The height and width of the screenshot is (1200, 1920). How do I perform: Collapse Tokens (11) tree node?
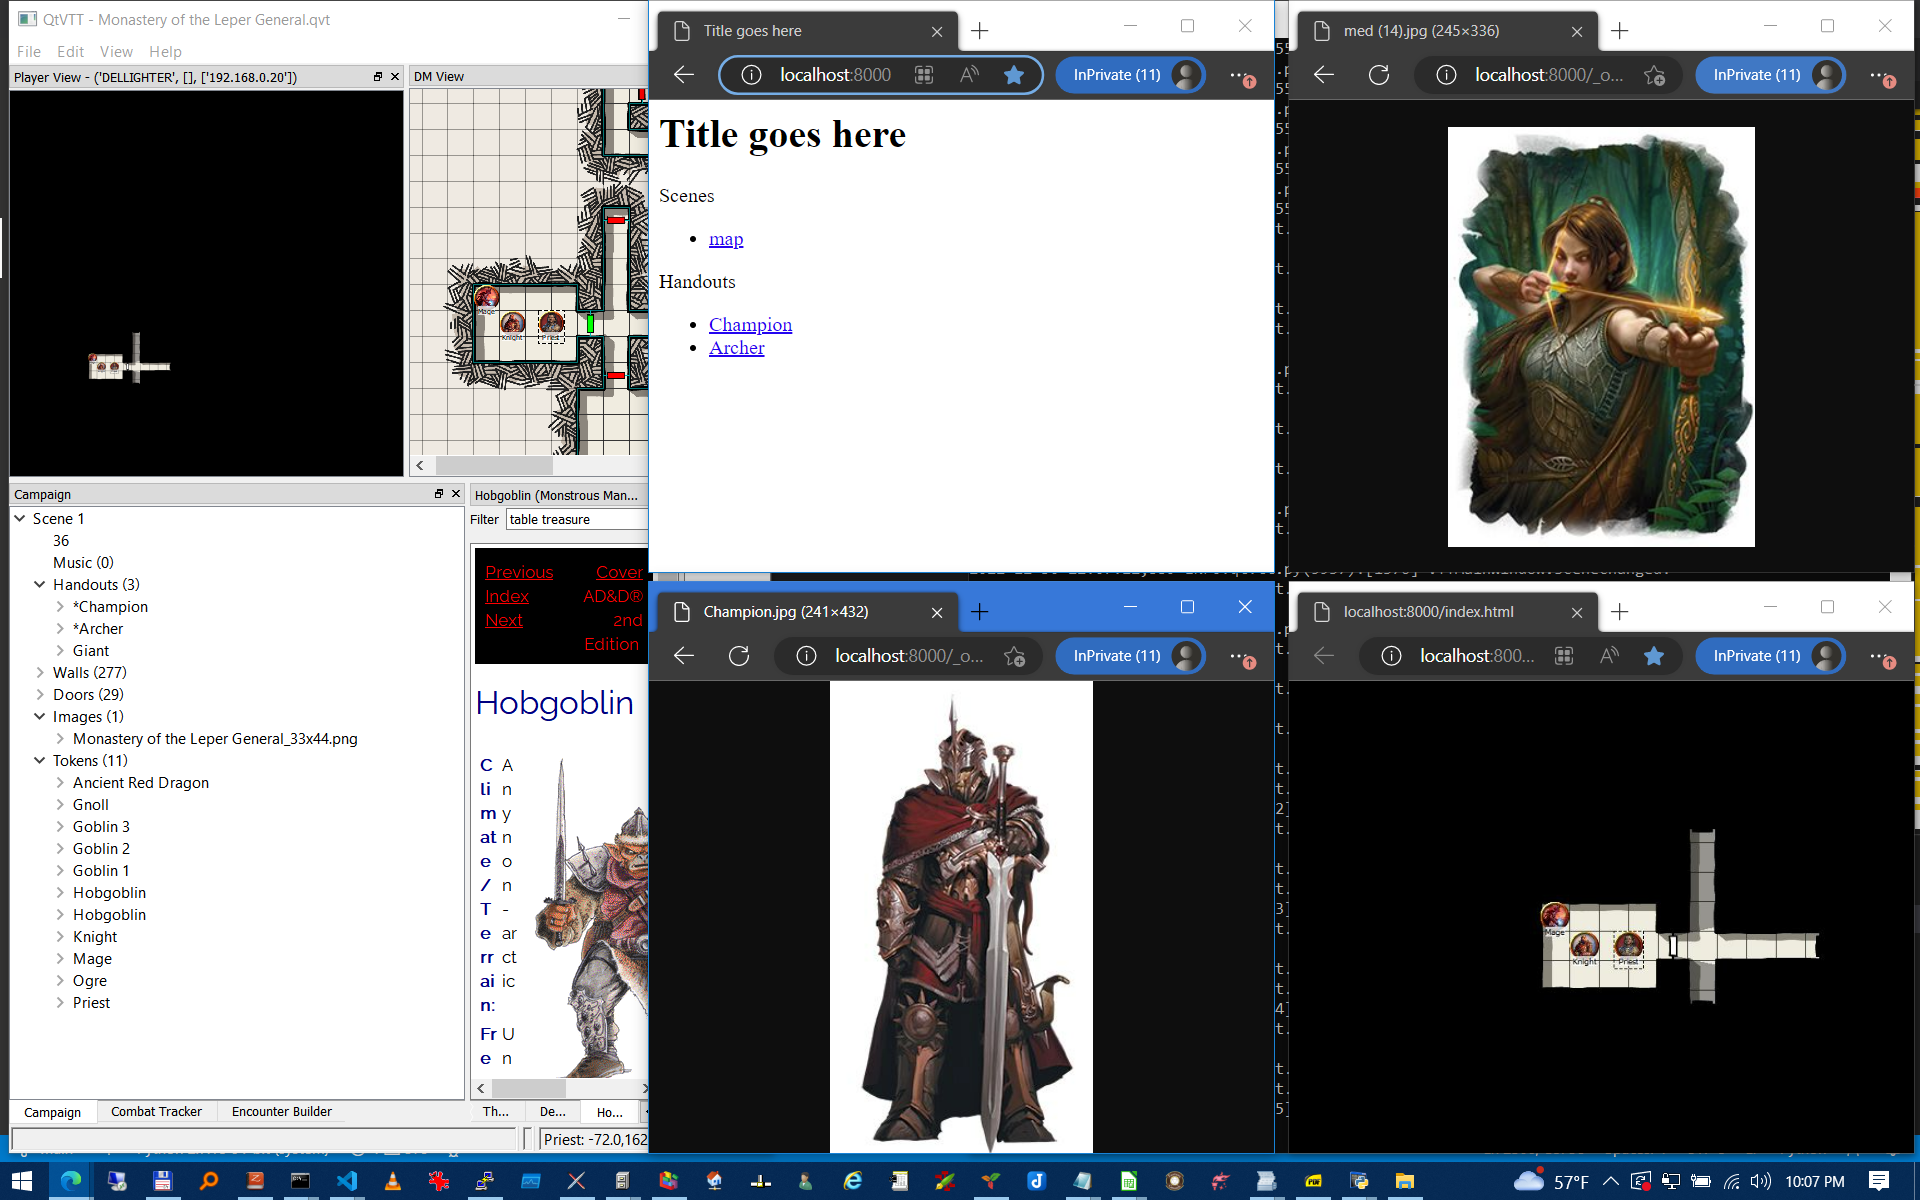coord(40,761)
